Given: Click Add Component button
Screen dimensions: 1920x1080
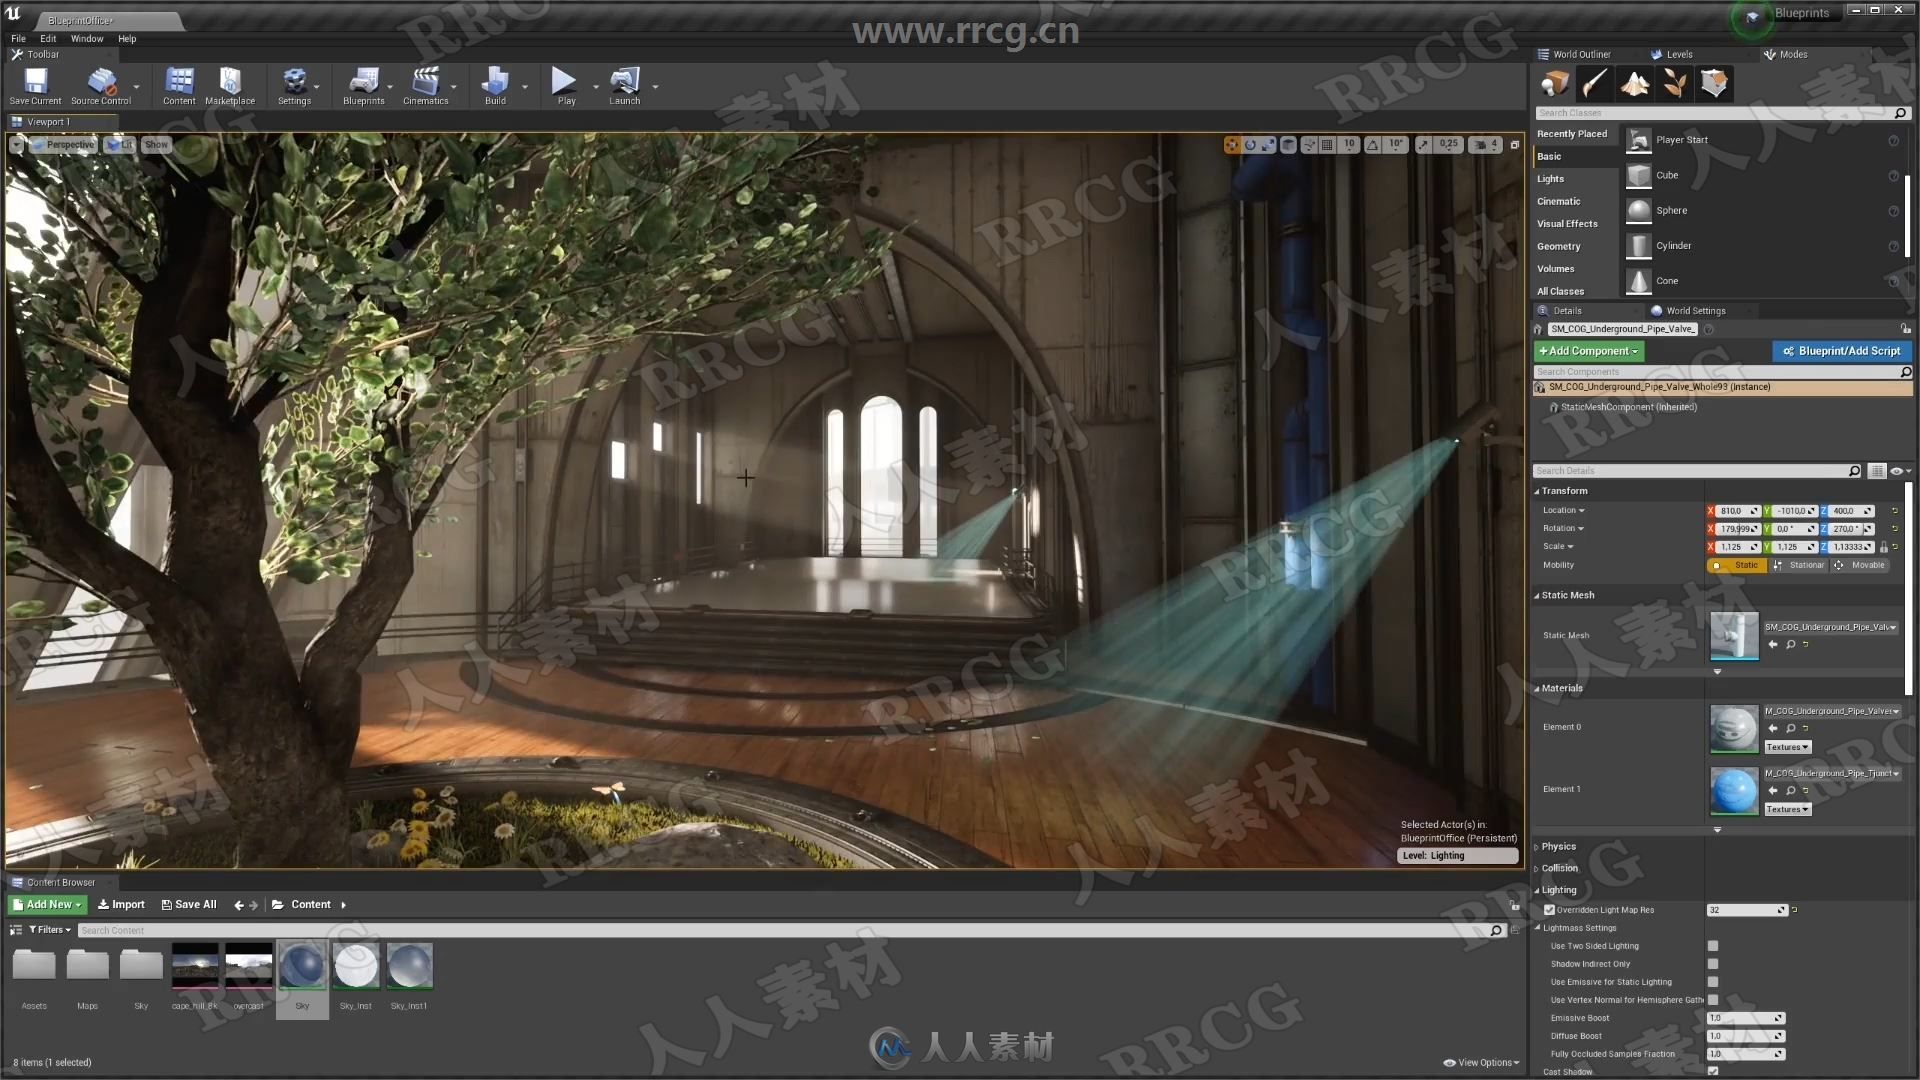Looking at the screenshot, I should click(x=1586, y=349).
